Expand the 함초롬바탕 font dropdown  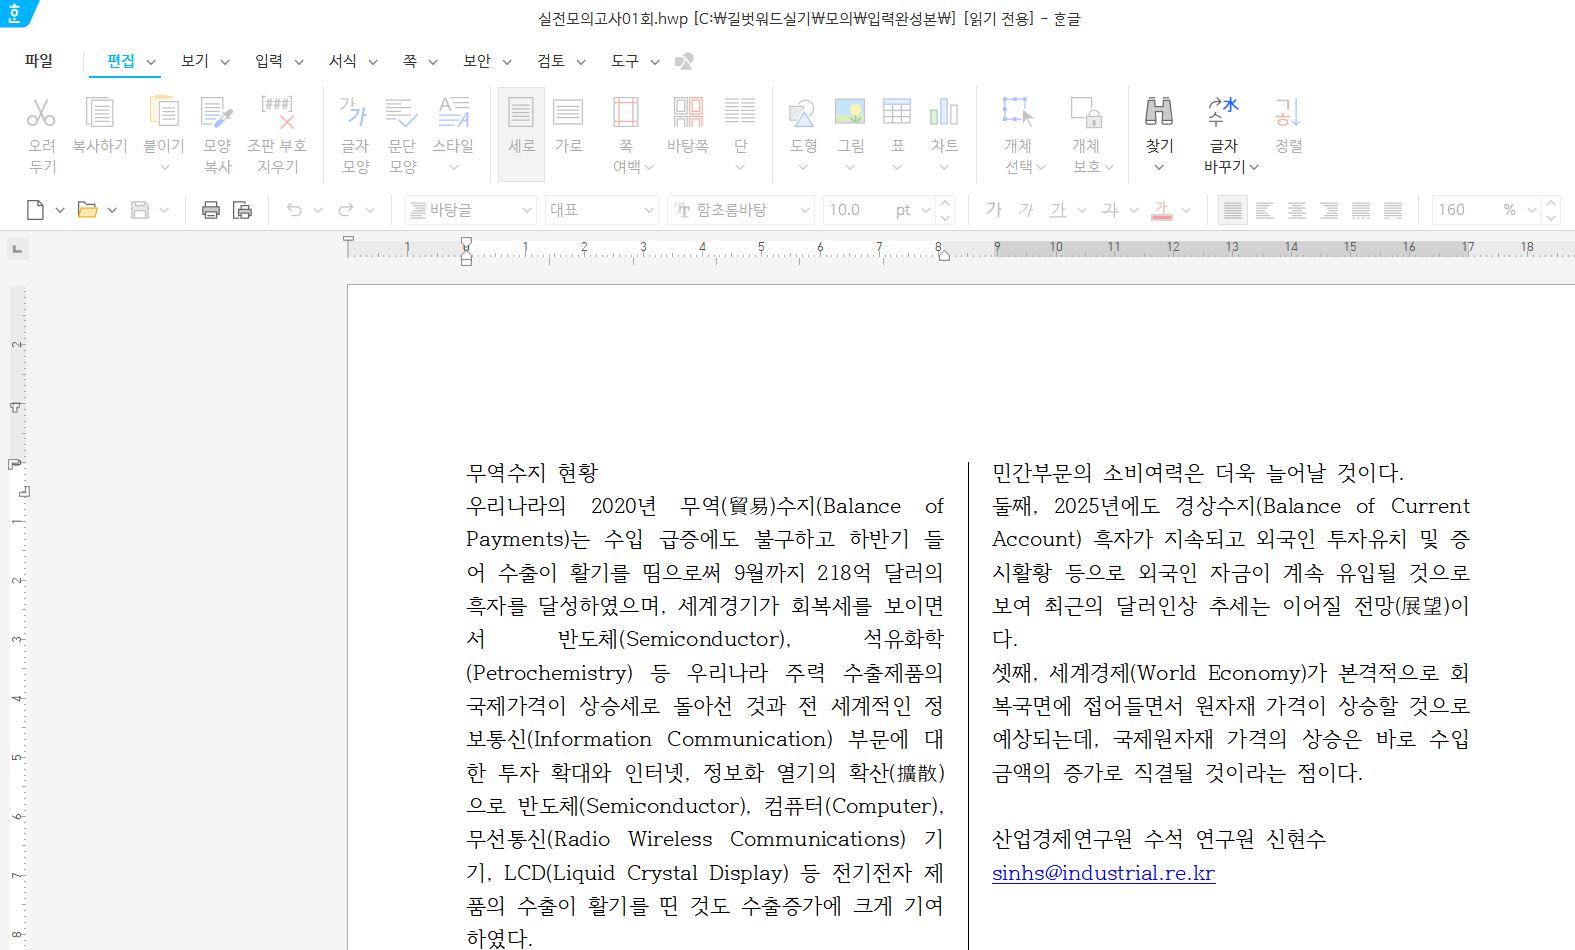pyautogui.click(x=805, y=210)
